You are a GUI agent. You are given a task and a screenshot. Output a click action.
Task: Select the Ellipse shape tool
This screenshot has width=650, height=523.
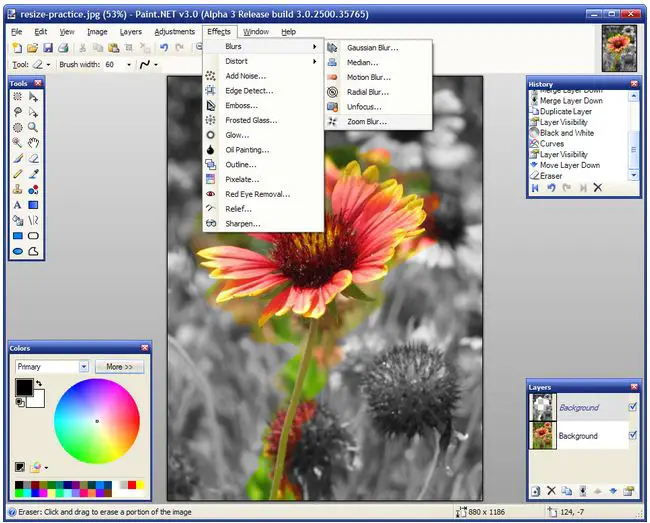click(17, 251)
